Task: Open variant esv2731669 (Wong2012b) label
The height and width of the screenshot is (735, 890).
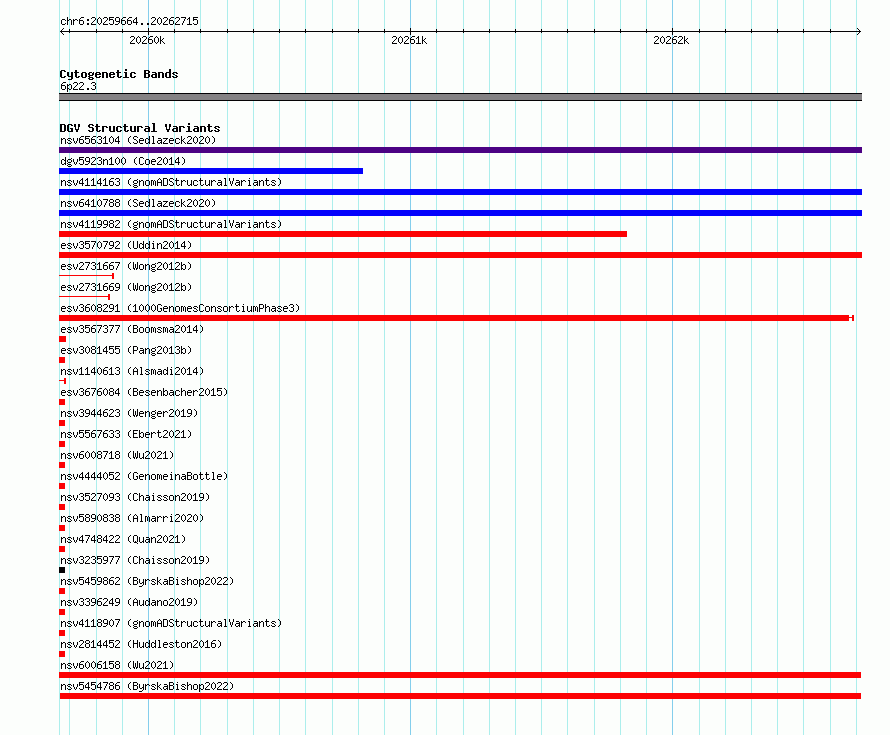Action: tap(126, 287)
